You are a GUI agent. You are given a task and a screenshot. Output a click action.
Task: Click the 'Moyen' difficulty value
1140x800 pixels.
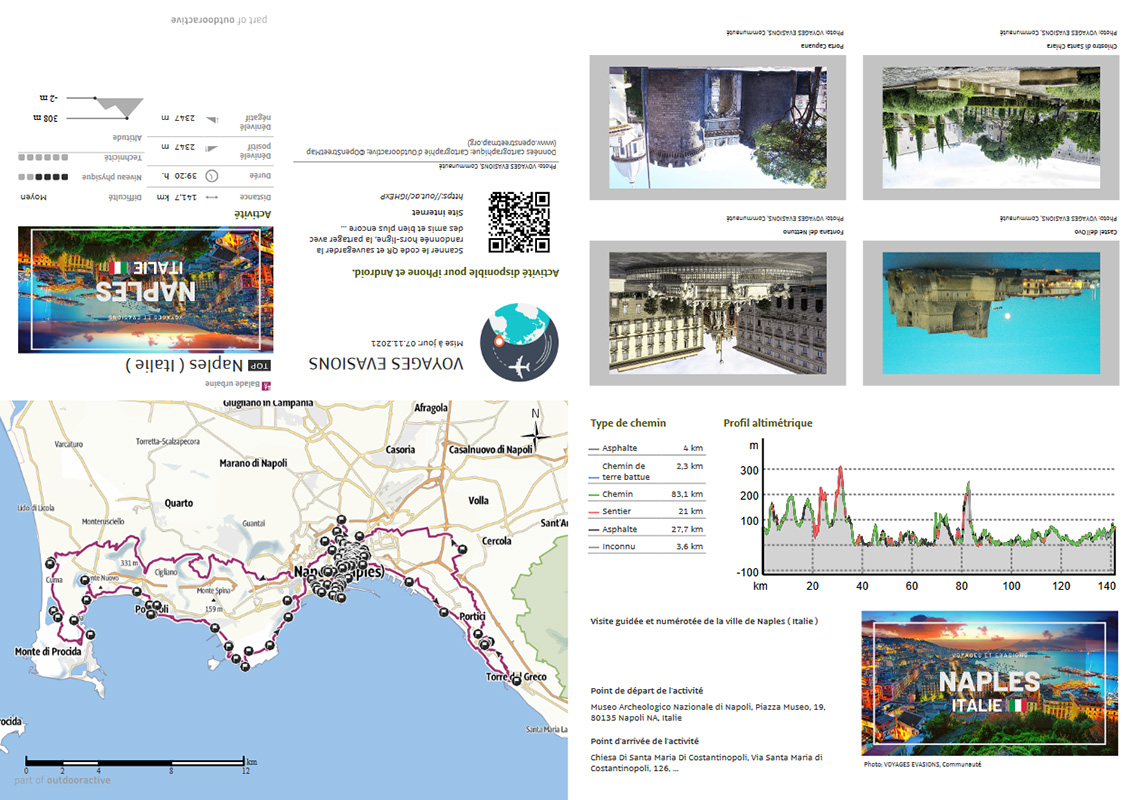pyautogui.click(x=33, y=197)
